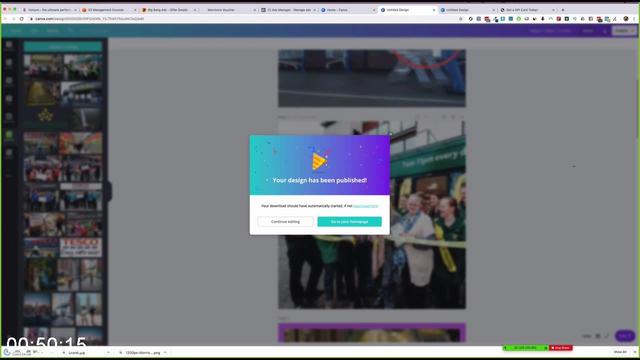640x360 pixels.
Task: Click the purple-bordered page at canvas bottom
Action: coord(372,333)
